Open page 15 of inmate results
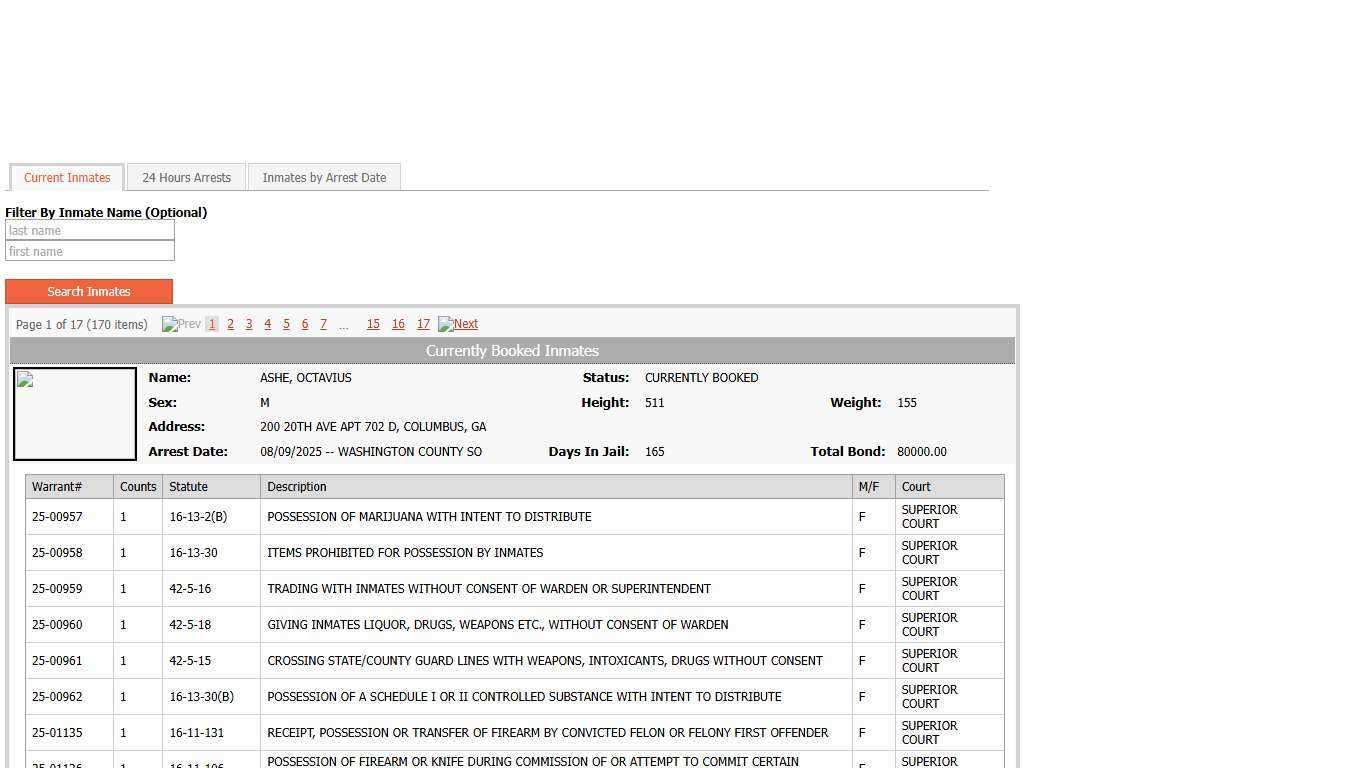The width and height of the screenshot is (1366, 768). click(373, 324)
